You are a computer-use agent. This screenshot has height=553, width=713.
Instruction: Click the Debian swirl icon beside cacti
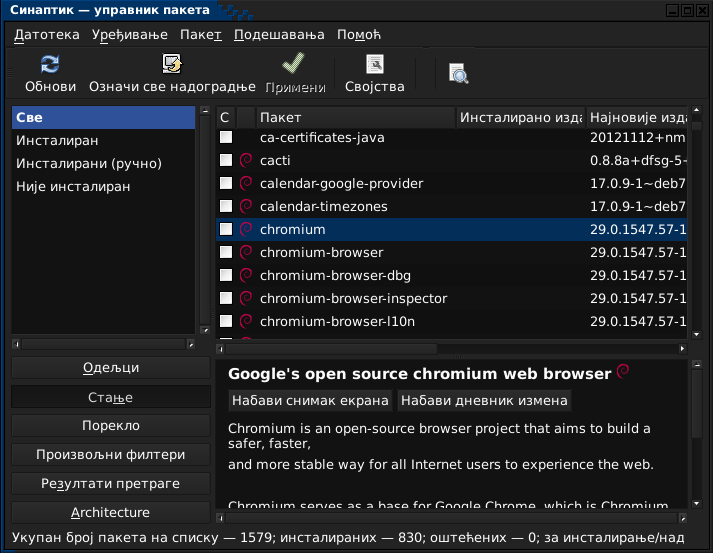(x=246, y=160)
